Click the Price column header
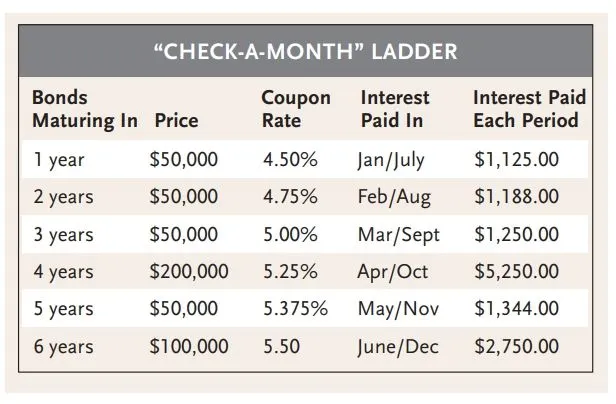This screenshot has height=404, width=616. click(x=176, y=121)
